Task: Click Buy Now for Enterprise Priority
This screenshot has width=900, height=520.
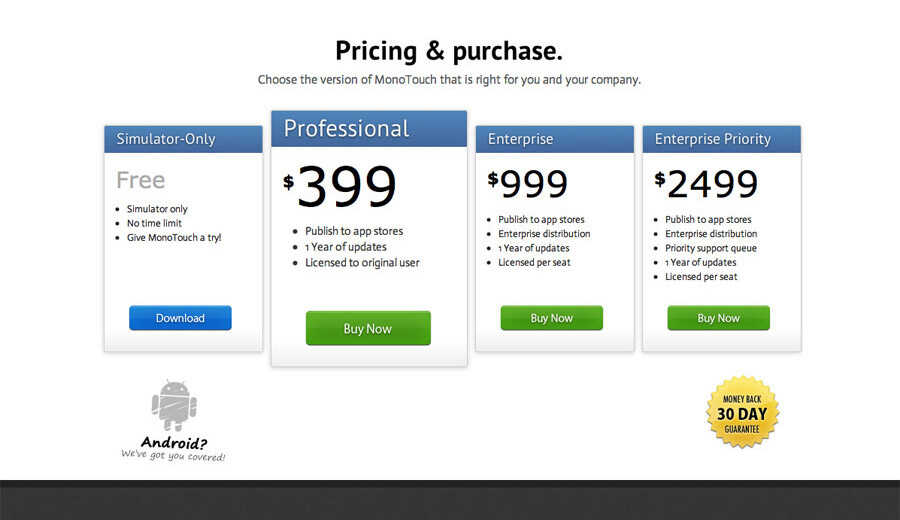Action: (x=719, y=318)
